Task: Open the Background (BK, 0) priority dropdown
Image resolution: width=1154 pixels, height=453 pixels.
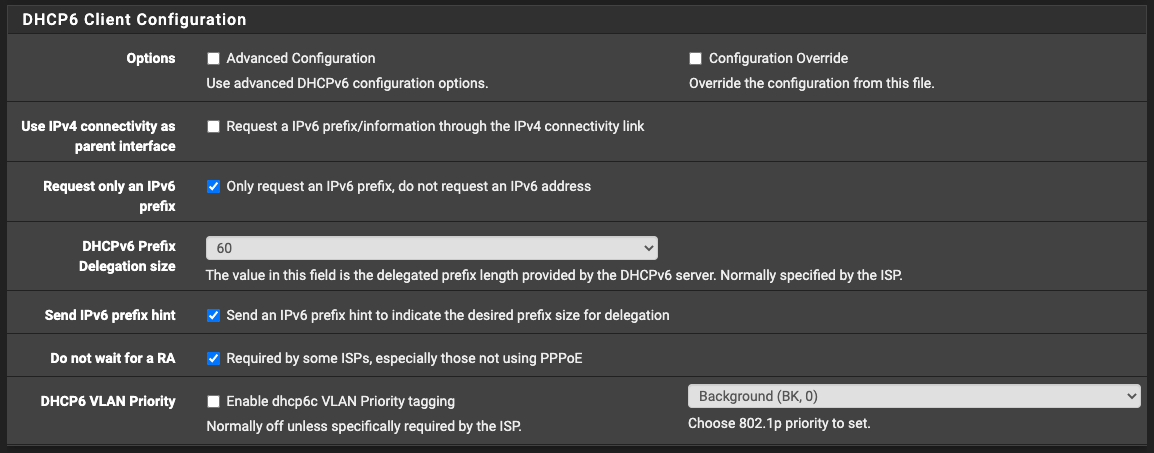Action: click(x=913, y=396)
